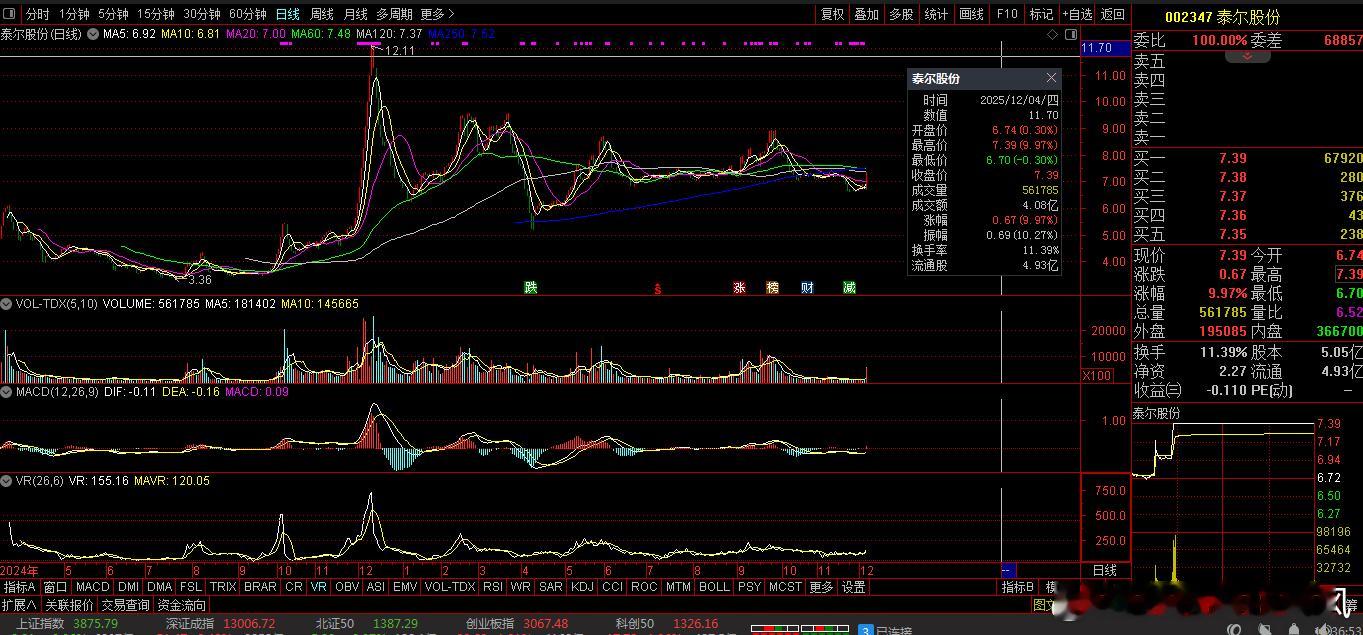Select the 日线 daily chart tab
This screenshot has height=635, width=1363.
(x=288, y=14)
